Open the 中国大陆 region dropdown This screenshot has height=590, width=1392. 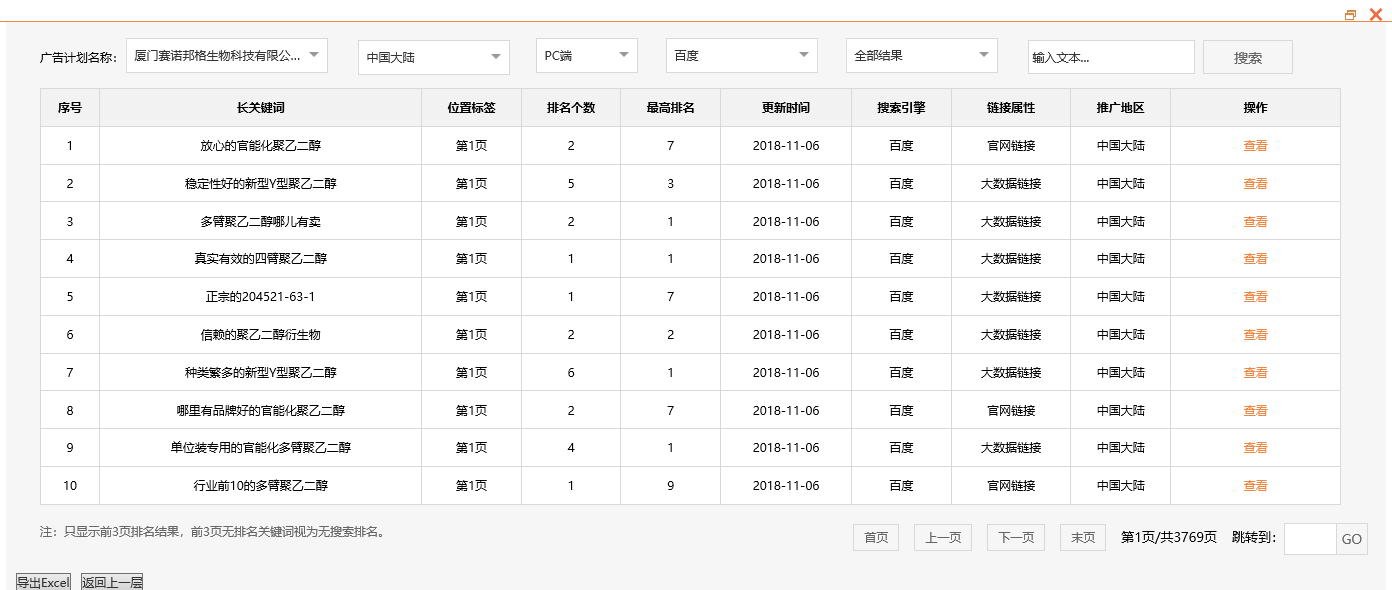432,55
